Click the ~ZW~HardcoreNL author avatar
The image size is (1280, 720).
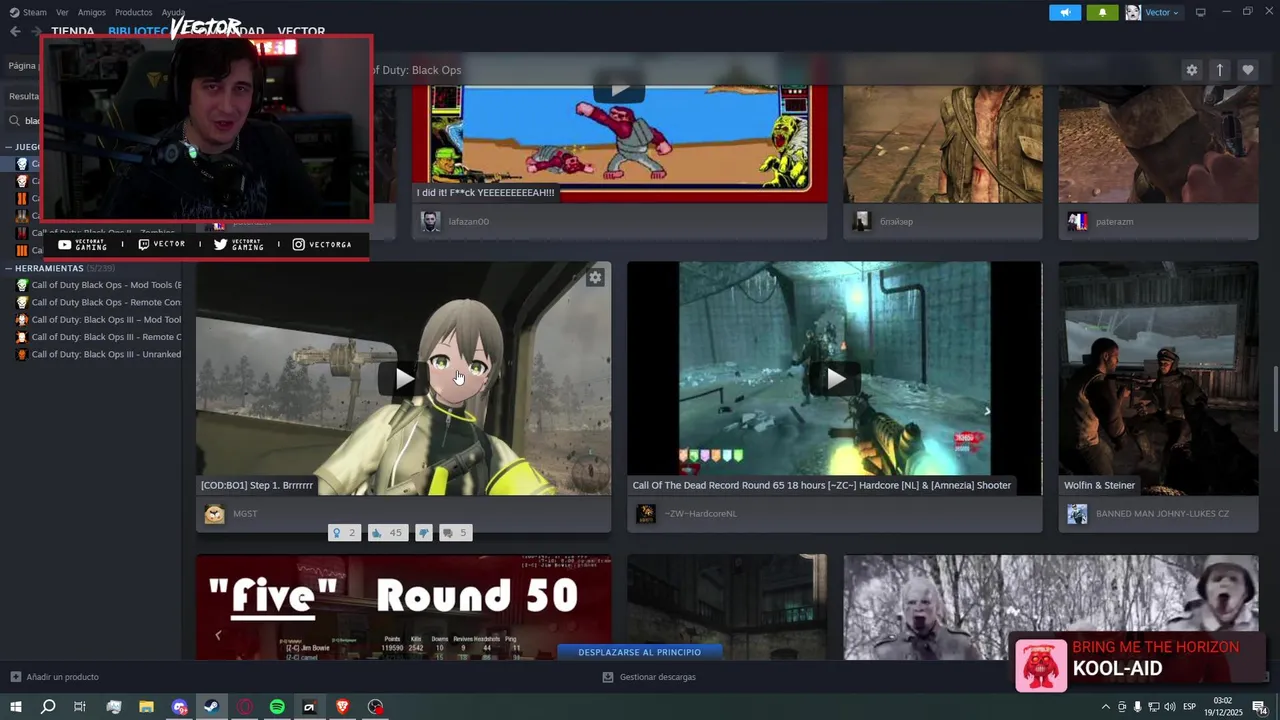pyautogui.click(x=646, y=514)
